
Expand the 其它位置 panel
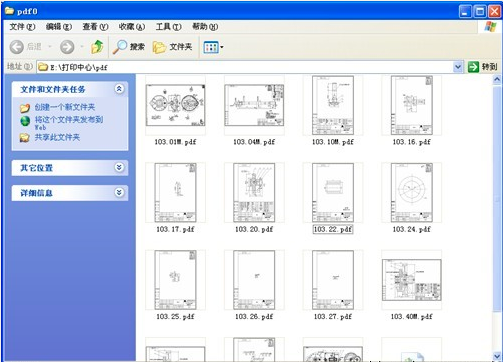119,167
